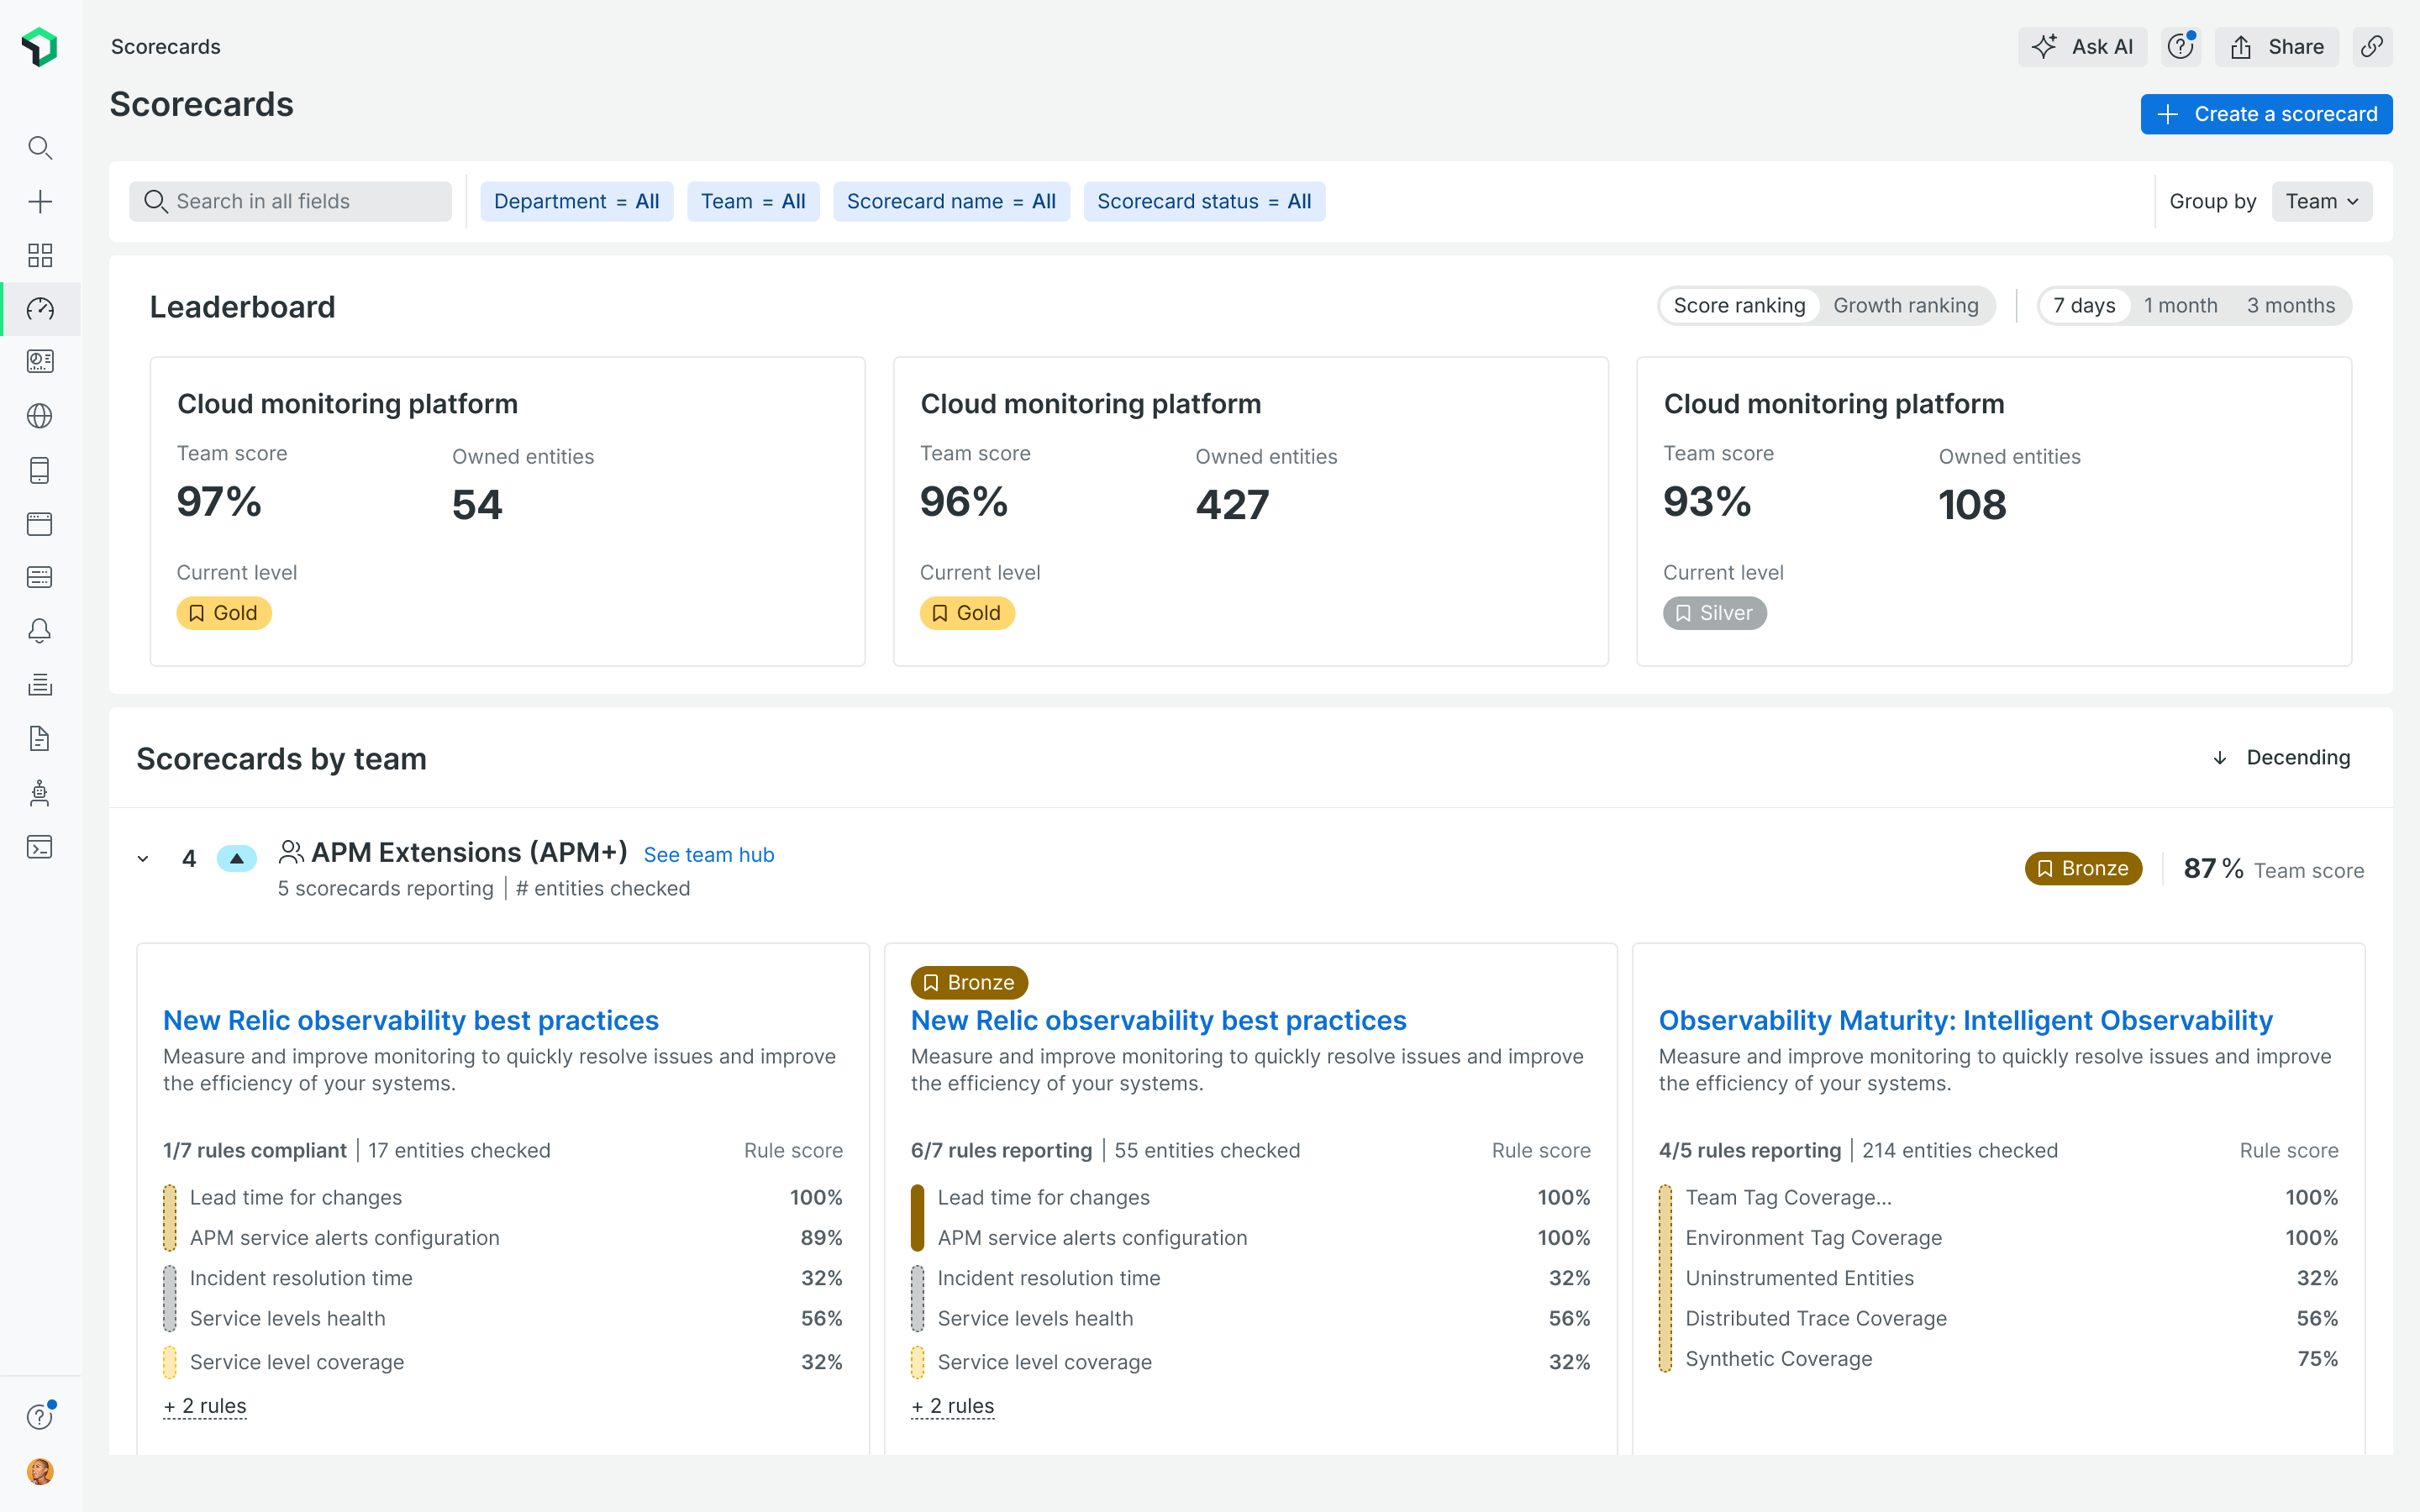2420x1512 pixels.
Task: Open the Scorecard name = All filter
Action: [951, 202]
